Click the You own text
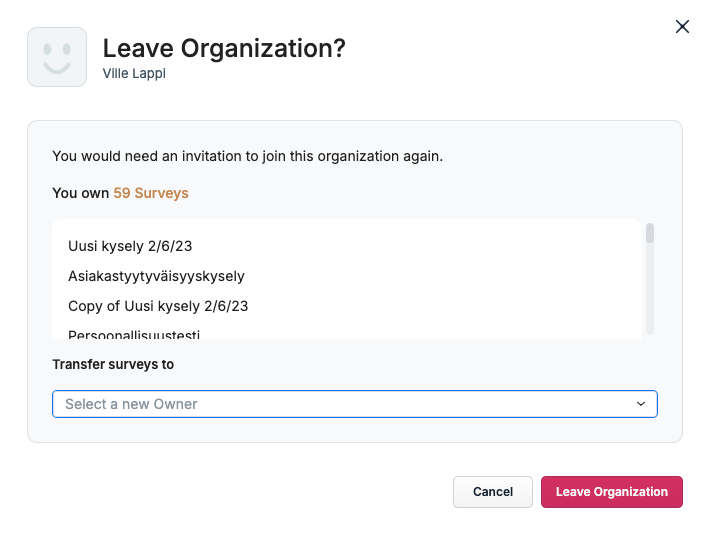The height and width of the screenshot is (534, 710). [81, 193]
